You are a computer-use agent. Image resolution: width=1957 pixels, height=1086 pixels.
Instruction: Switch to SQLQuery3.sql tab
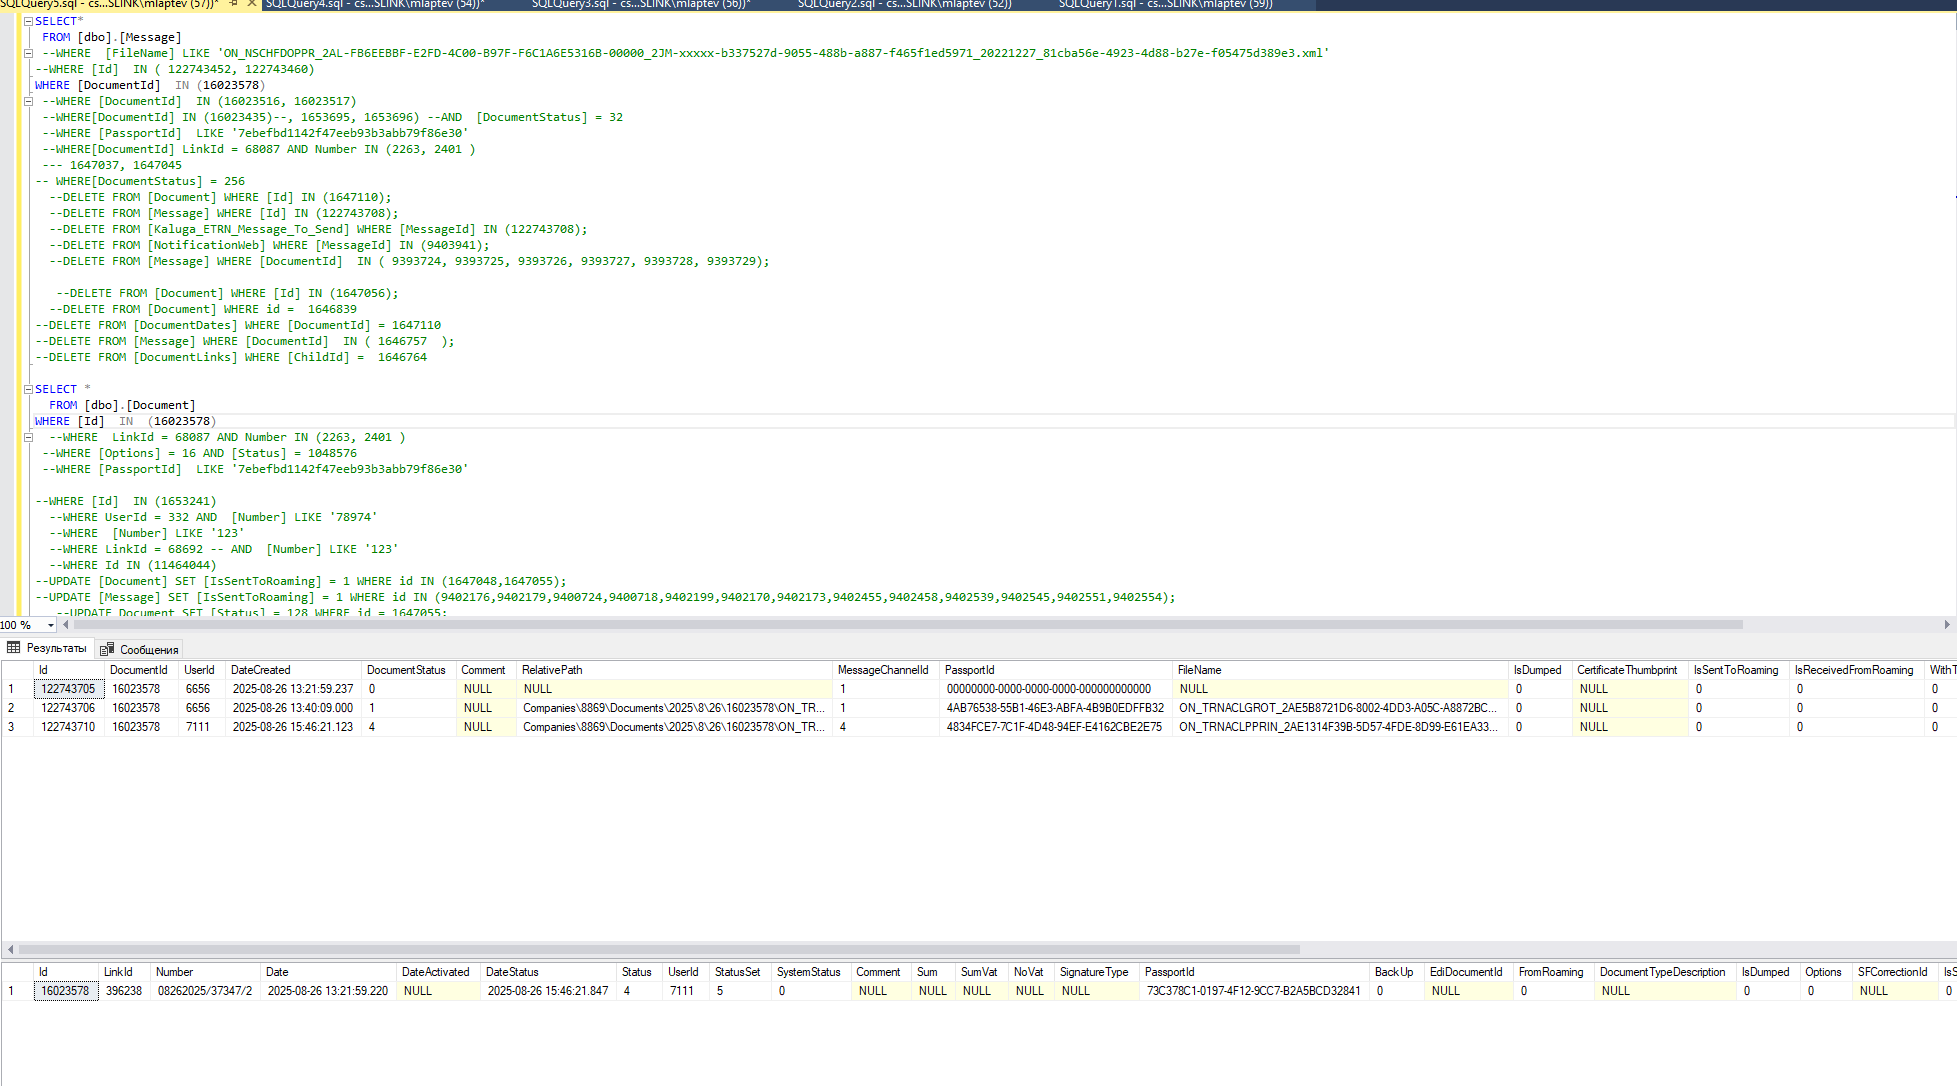click(x=640, y=4)
